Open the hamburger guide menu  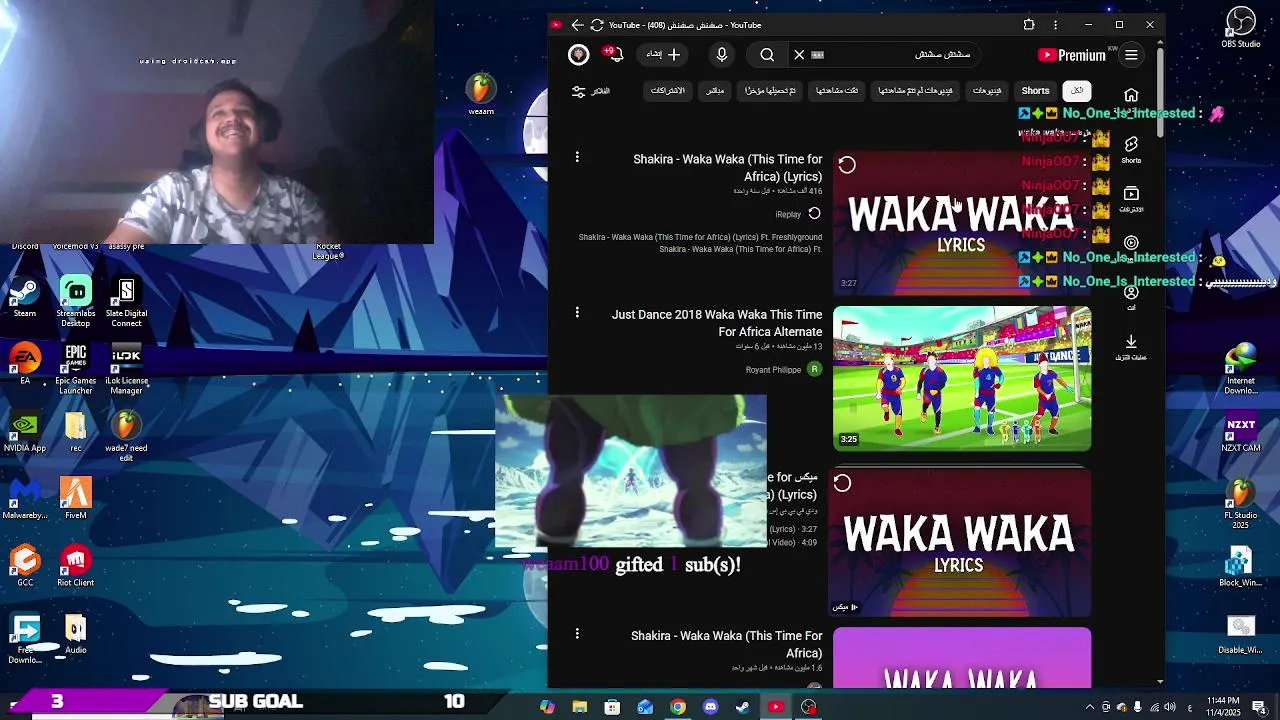click(x=1131, y=55)
